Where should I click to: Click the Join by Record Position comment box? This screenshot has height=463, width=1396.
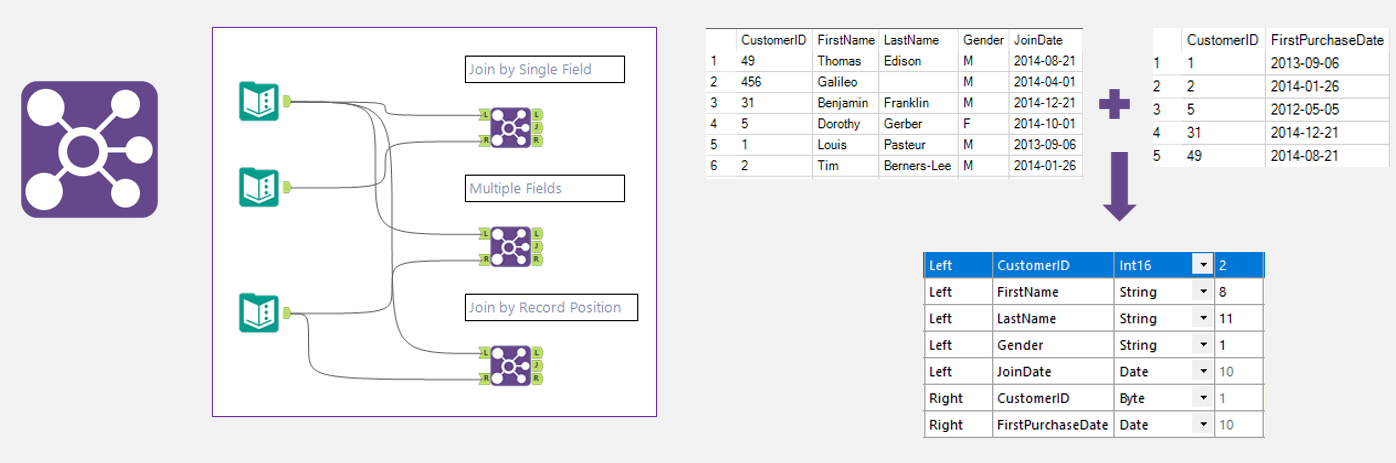click(x=551, y=307)
